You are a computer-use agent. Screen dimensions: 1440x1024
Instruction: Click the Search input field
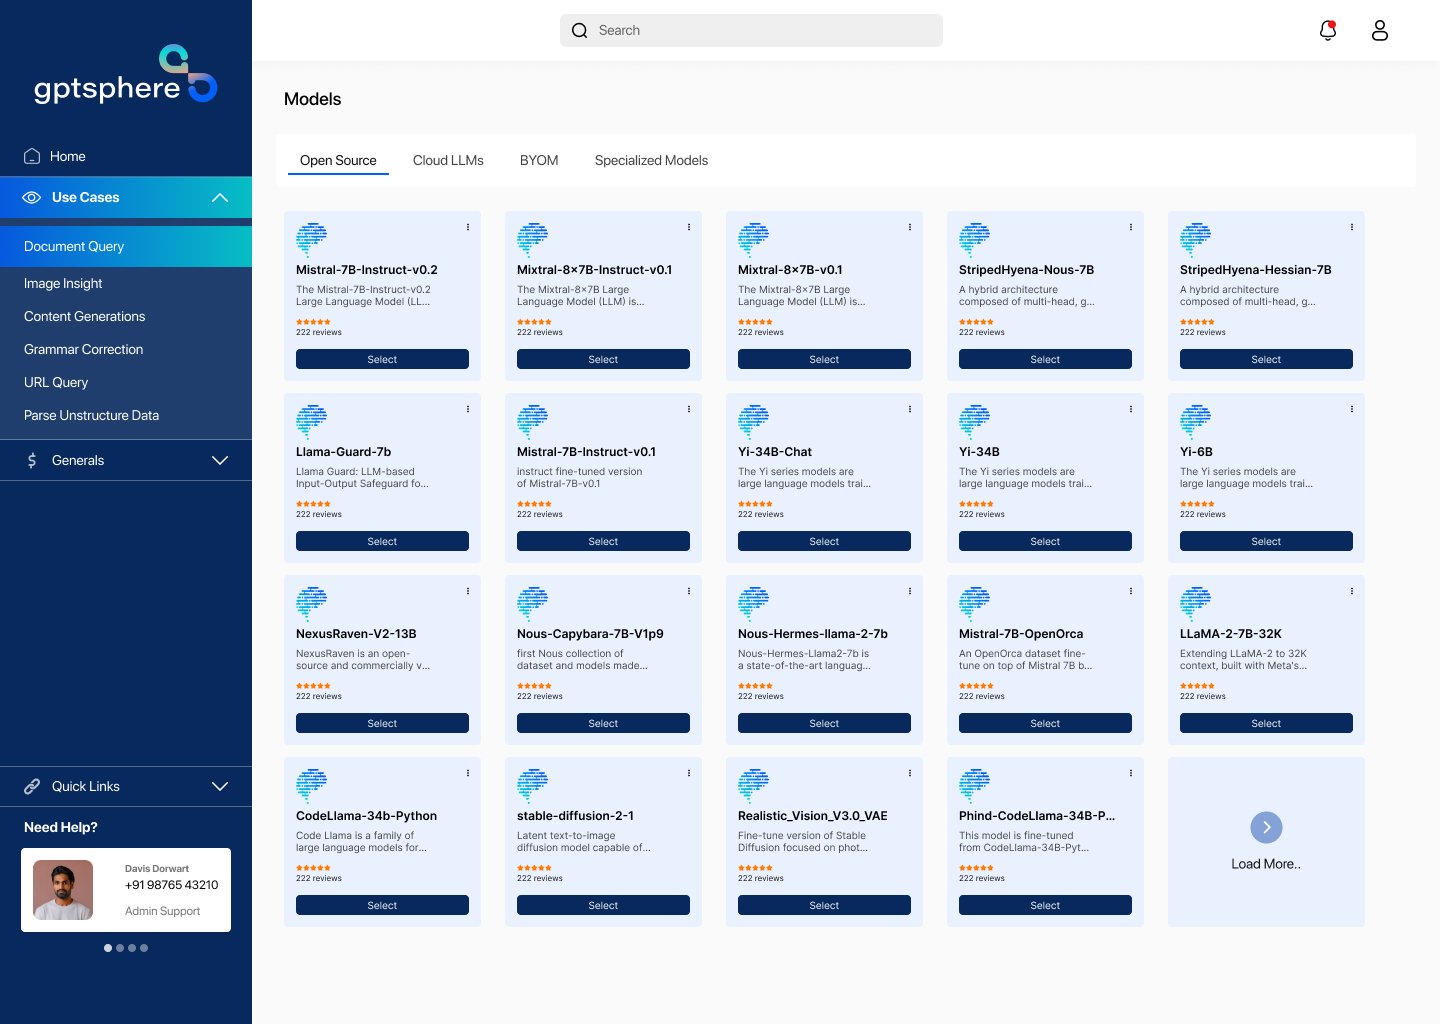(x=751, y=30)
